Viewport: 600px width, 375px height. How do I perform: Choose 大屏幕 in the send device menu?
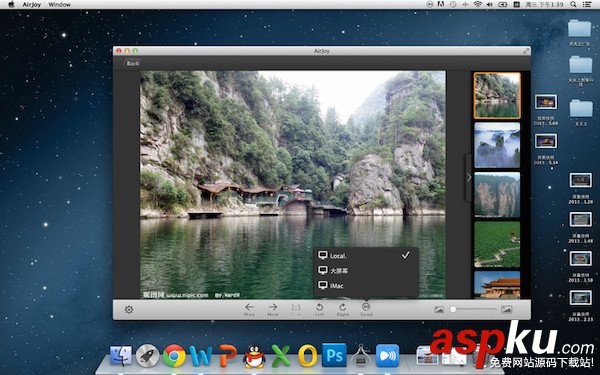[x=366, y=270]
